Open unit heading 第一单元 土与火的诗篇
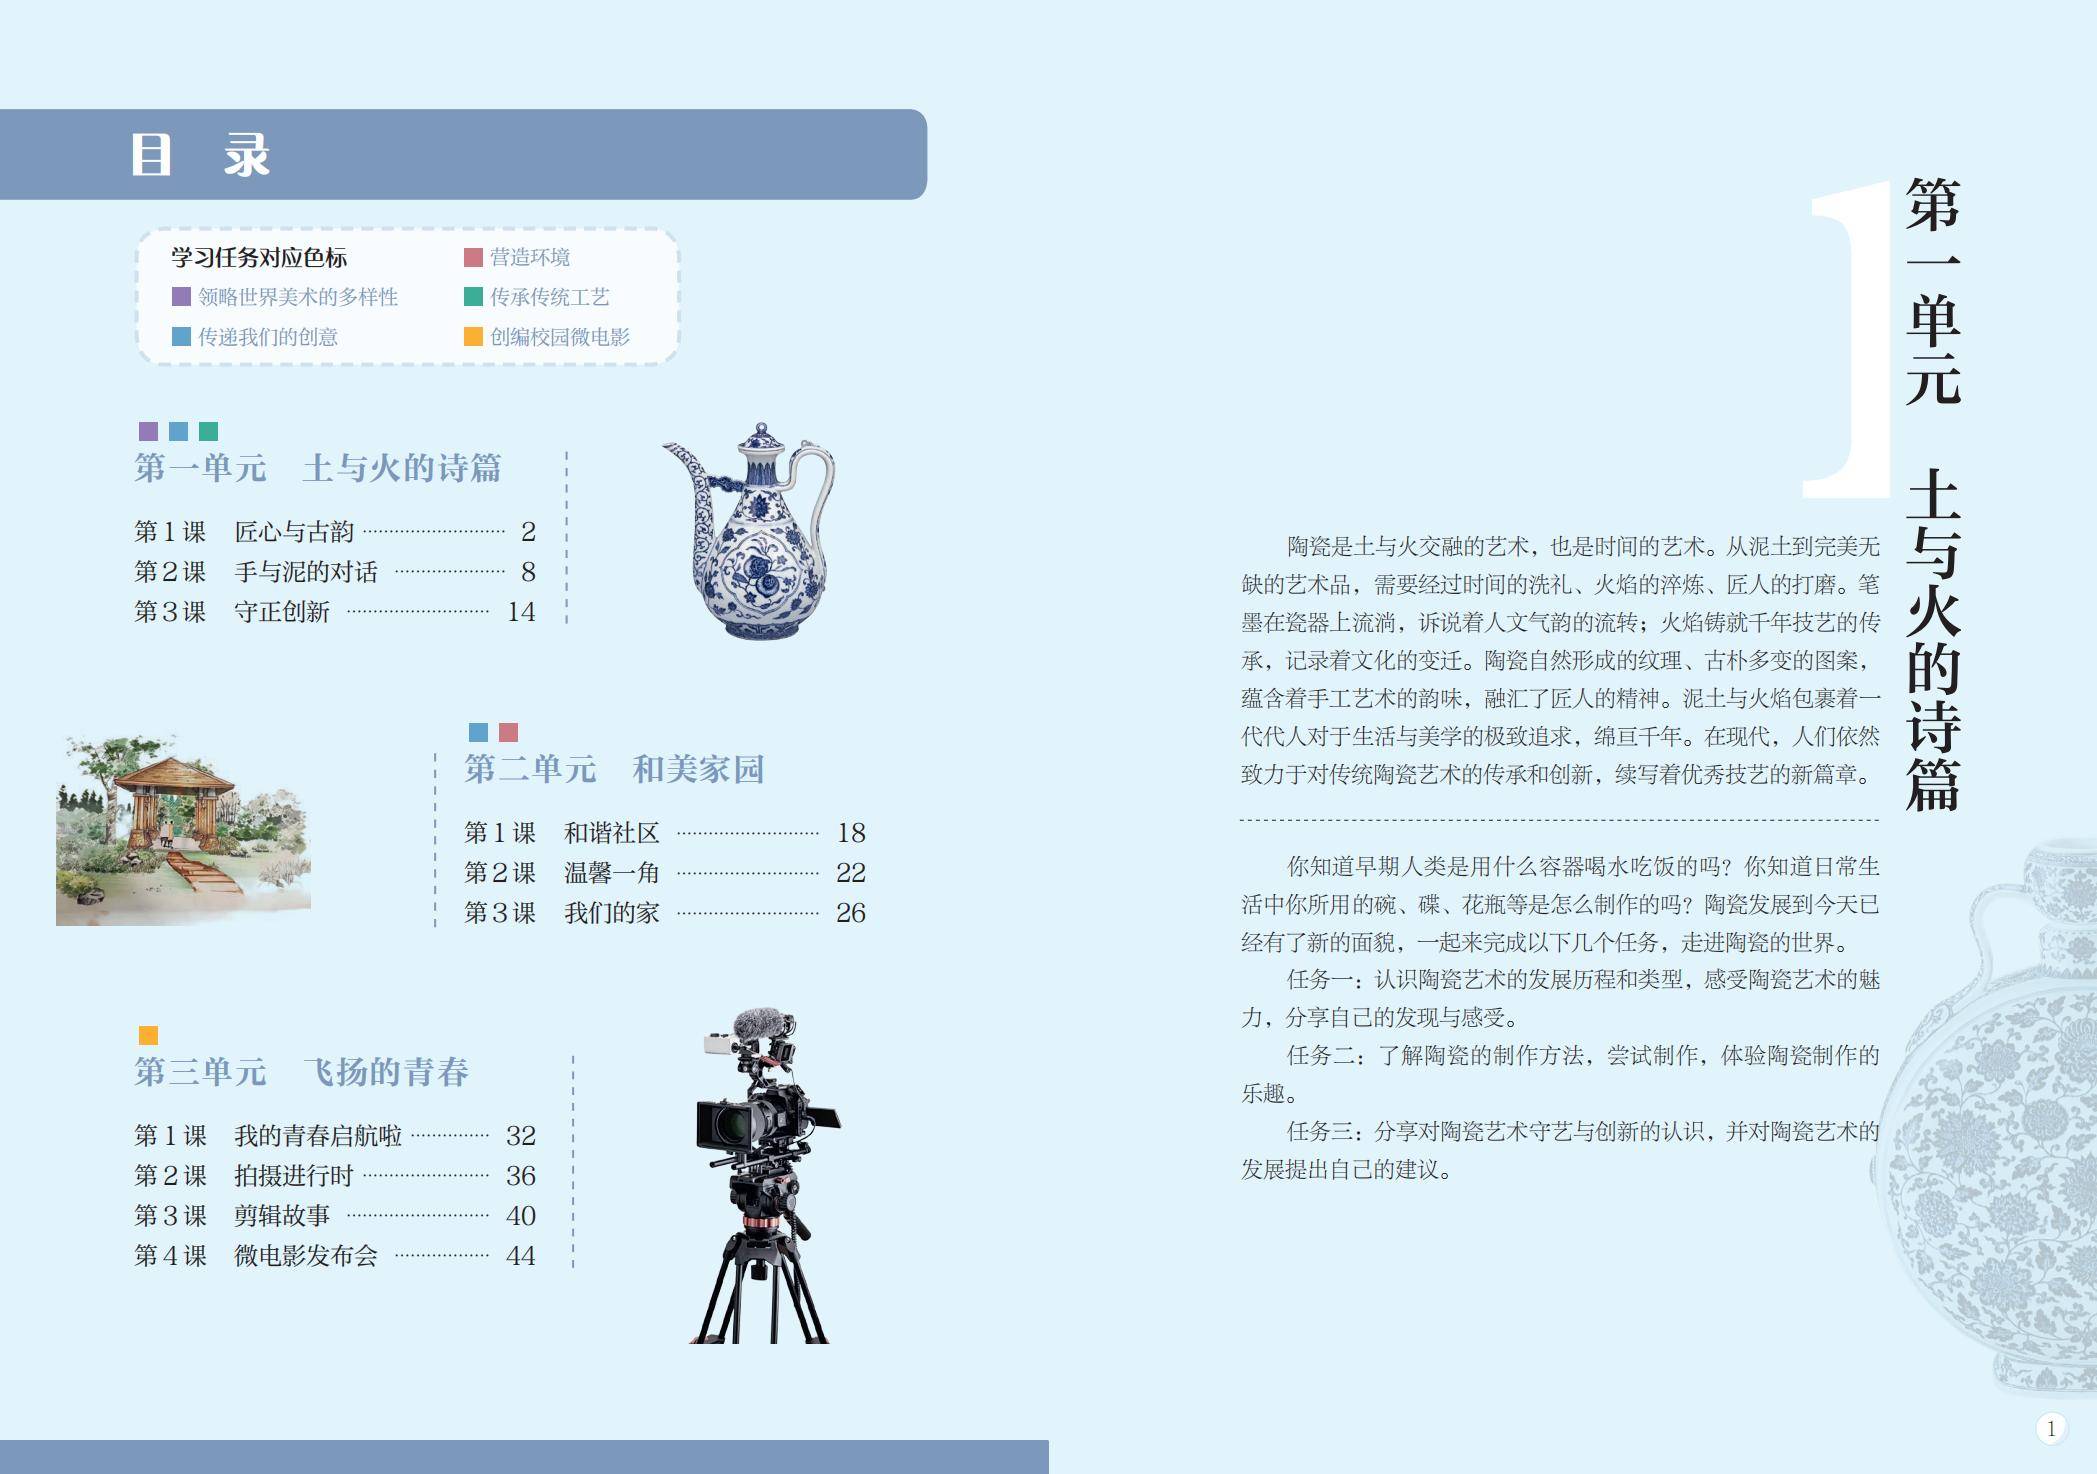The image size is (2097, 1474). pos(318,468)
